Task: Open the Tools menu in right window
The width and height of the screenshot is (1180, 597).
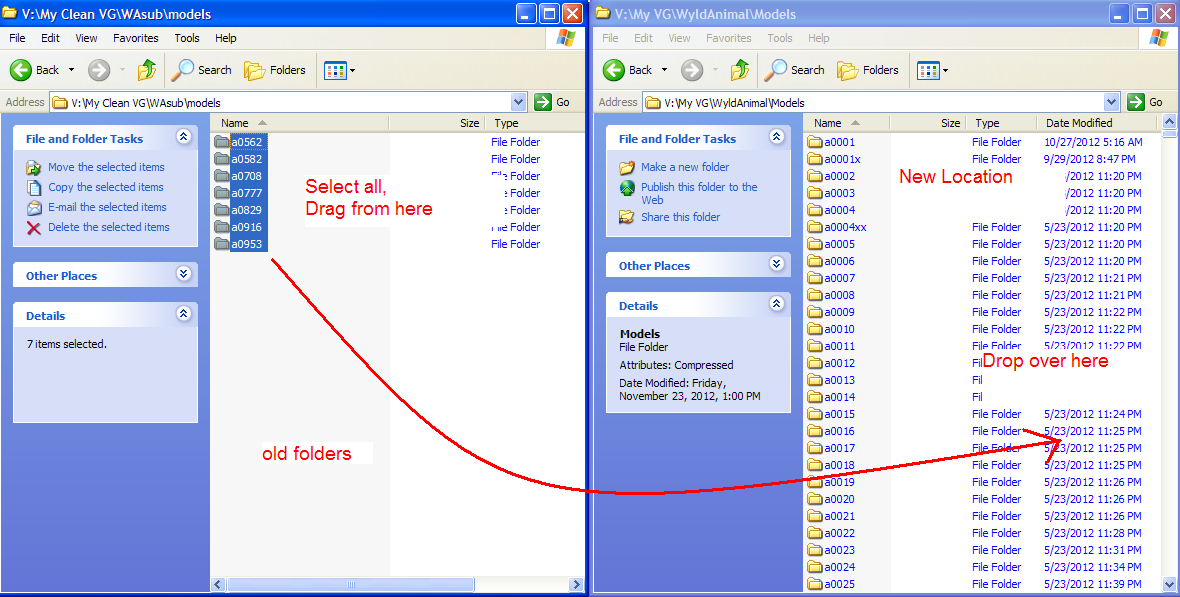Action: [780, 38]
